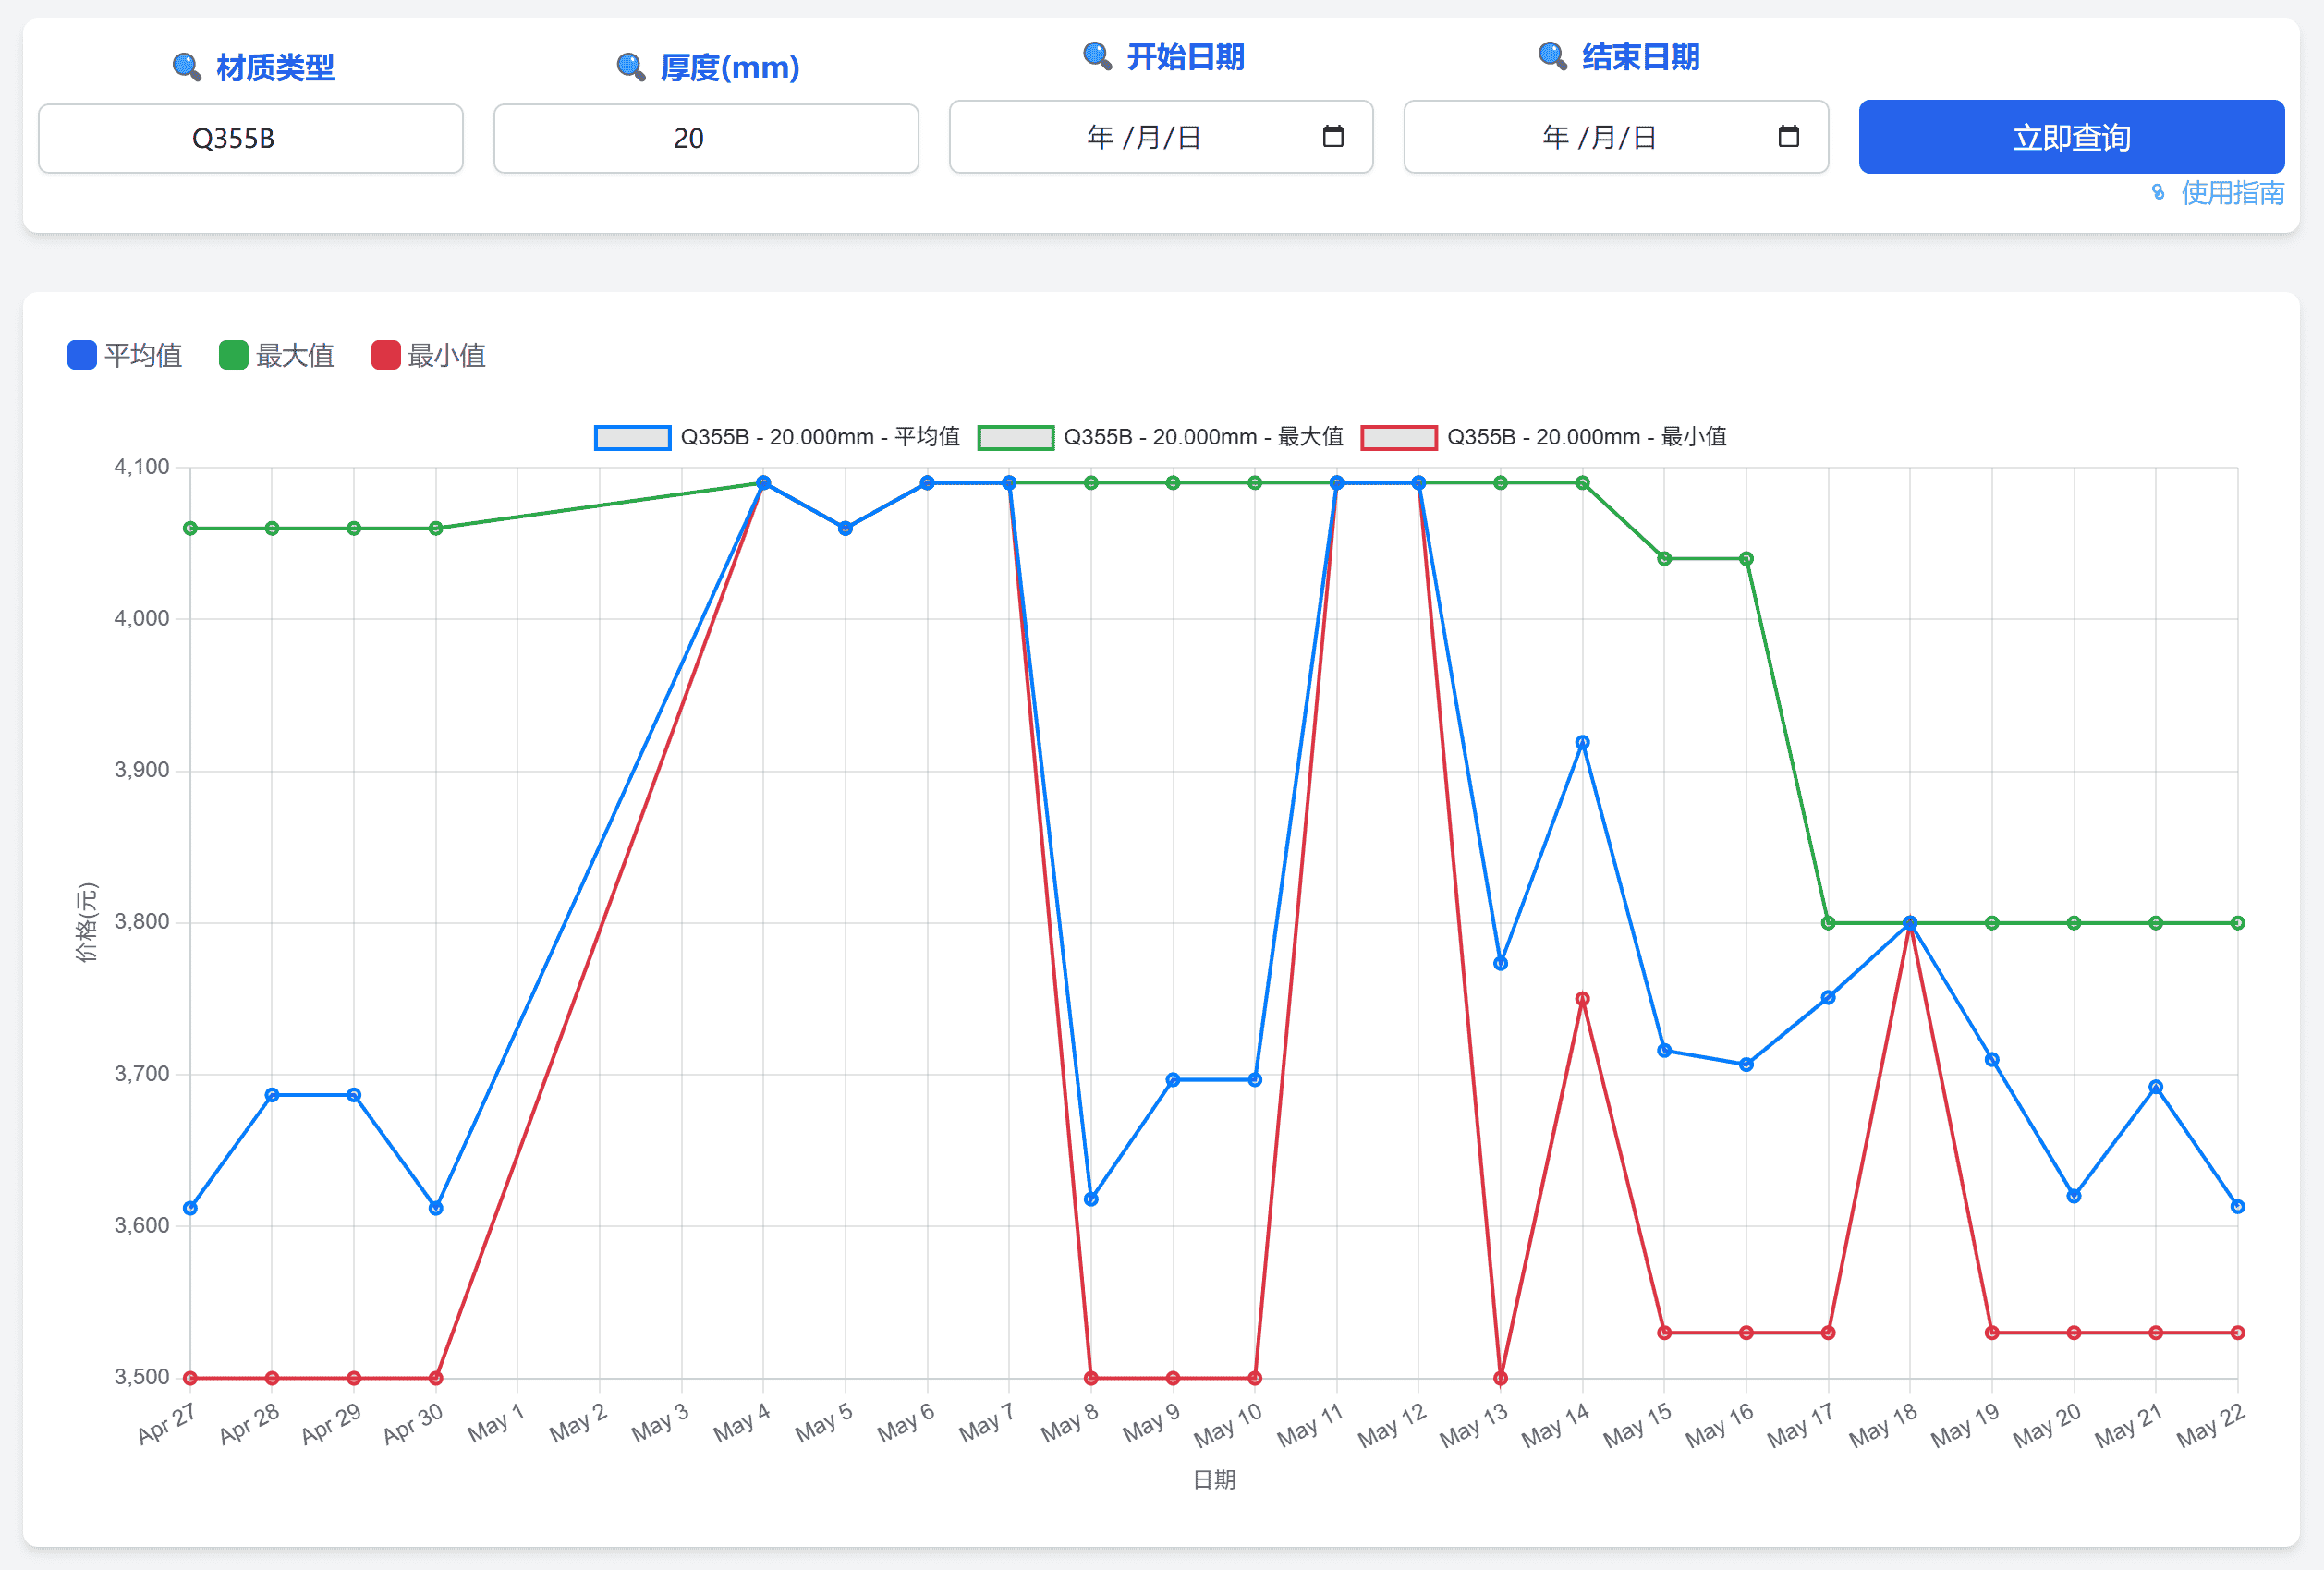
Task: Click the average data point on May 16
Action: pos(1746,1065)
